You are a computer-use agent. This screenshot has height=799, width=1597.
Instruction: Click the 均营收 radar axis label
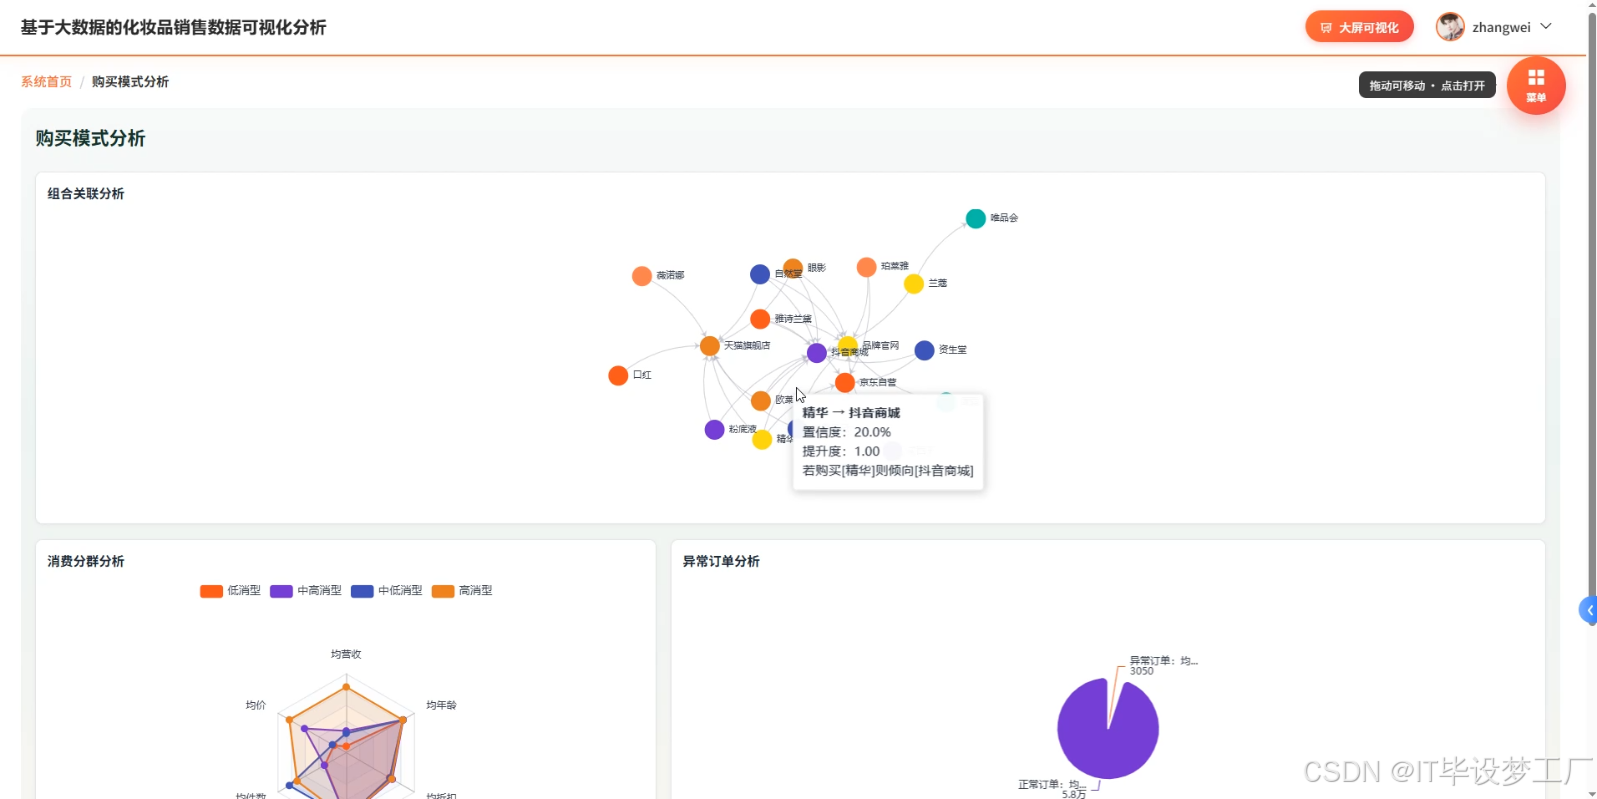pyautogui.click(x=346, y=654)
